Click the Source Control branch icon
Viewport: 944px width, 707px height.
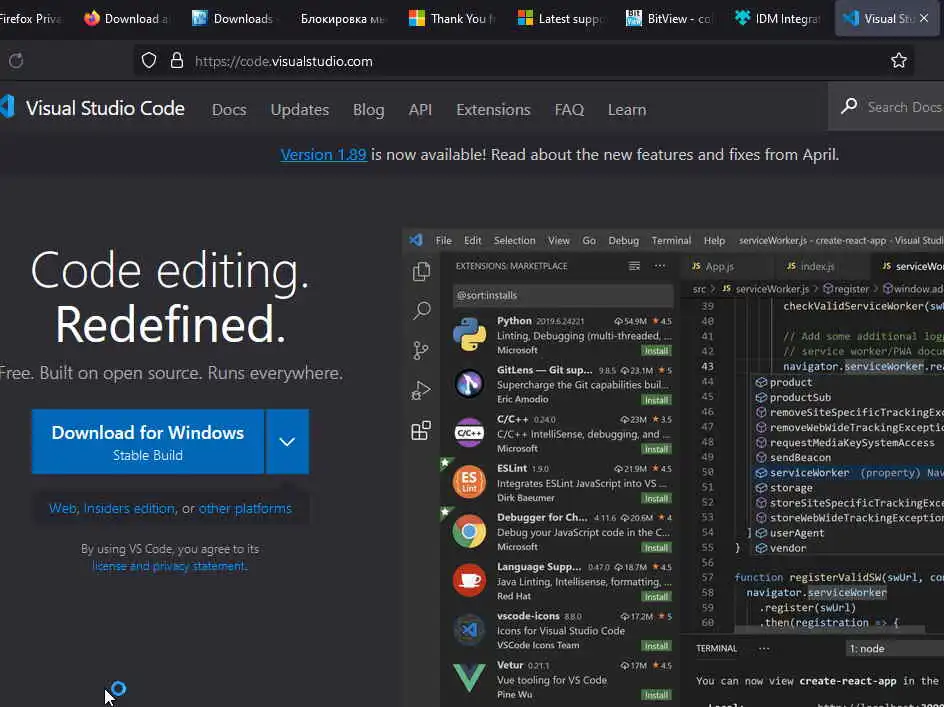(421, 350)
